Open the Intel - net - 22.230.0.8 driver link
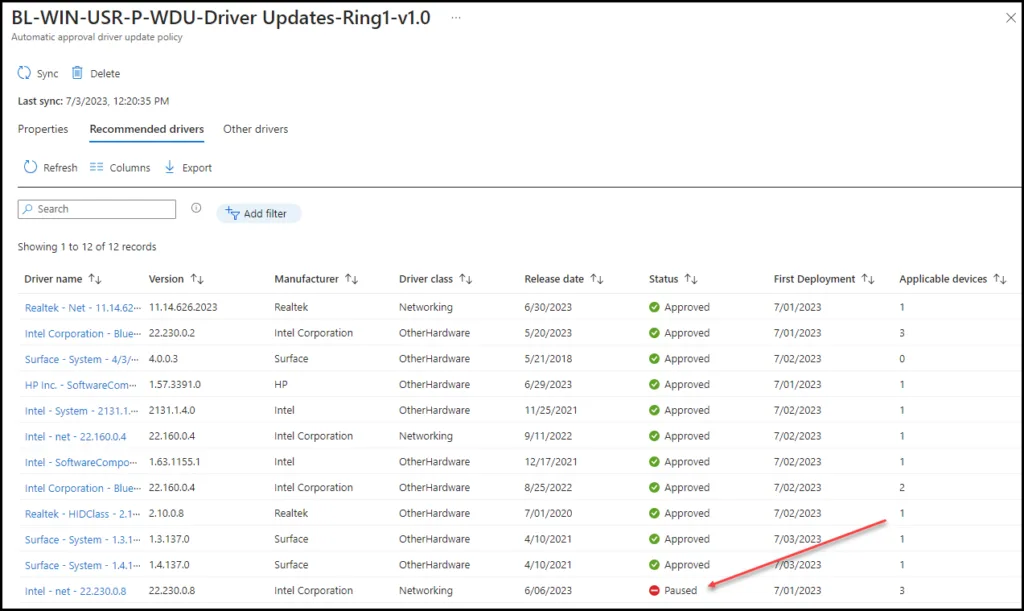The height and width of the screenshot is (611, 1024). point(75,591)
